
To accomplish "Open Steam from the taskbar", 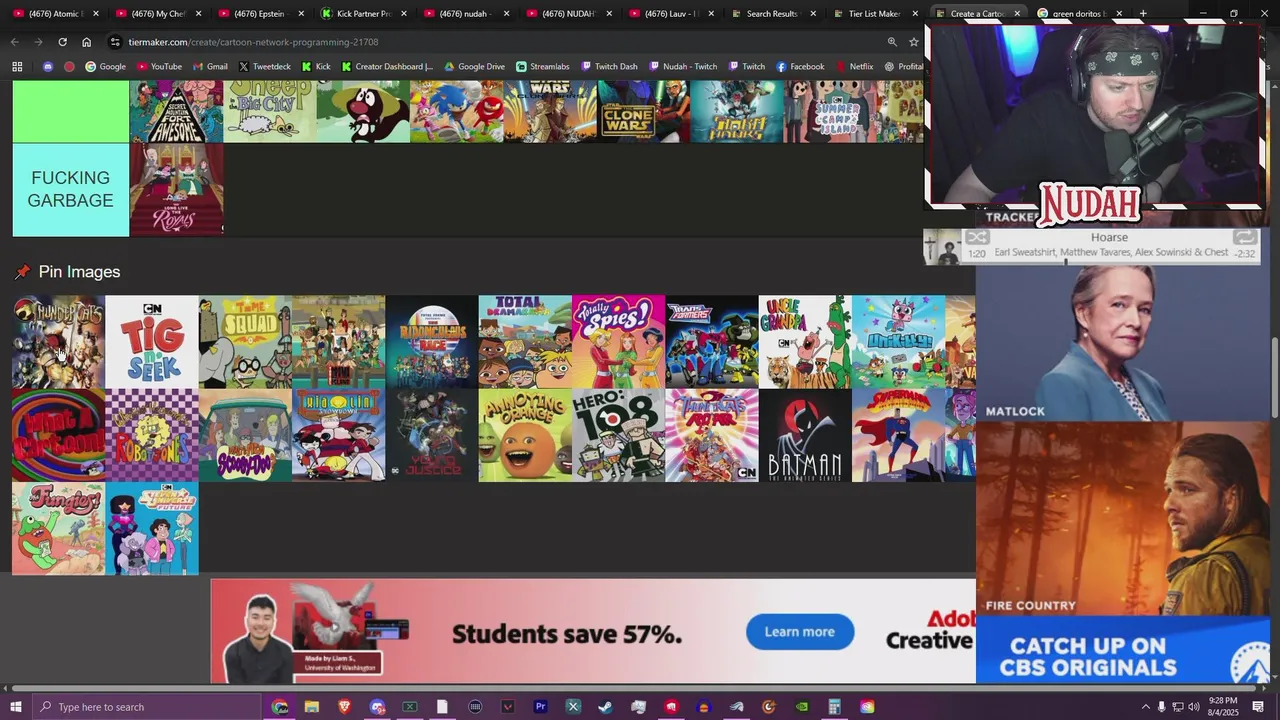I will 606,707.
